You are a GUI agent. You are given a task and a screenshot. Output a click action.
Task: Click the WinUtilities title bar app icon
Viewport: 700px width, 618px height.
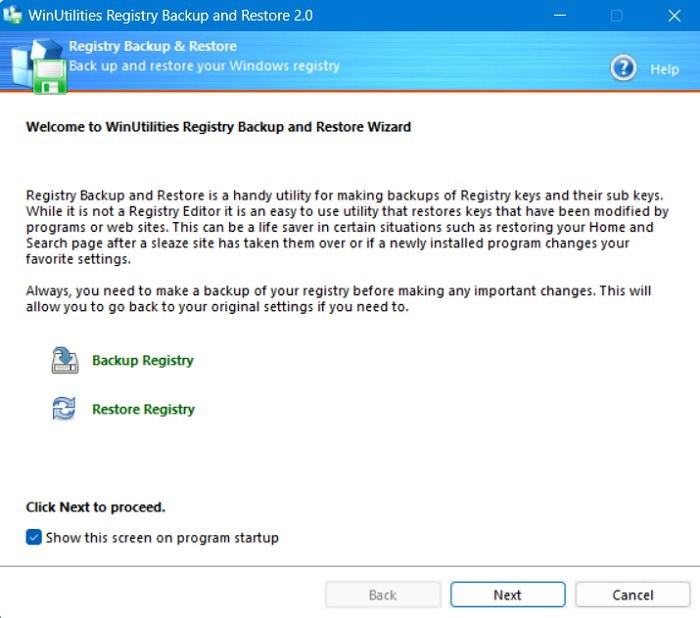tap(12, 15)
